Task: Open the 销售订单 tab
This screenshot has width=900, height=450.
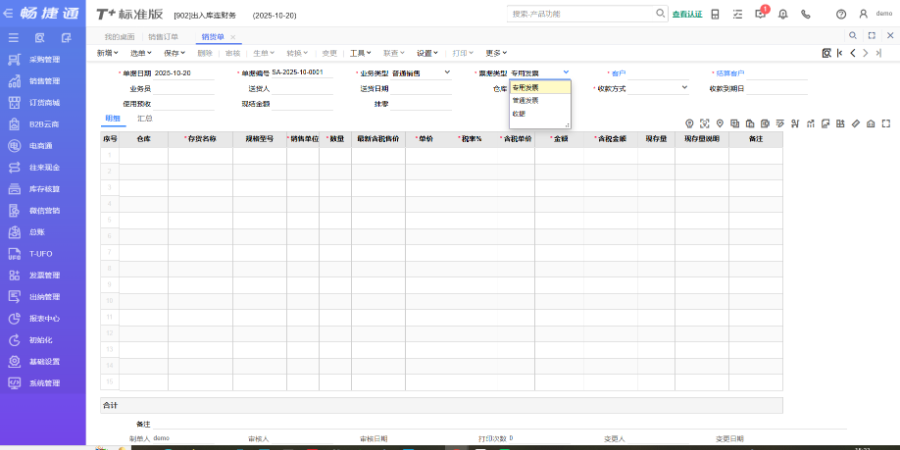Action: [x=163, y=37]
